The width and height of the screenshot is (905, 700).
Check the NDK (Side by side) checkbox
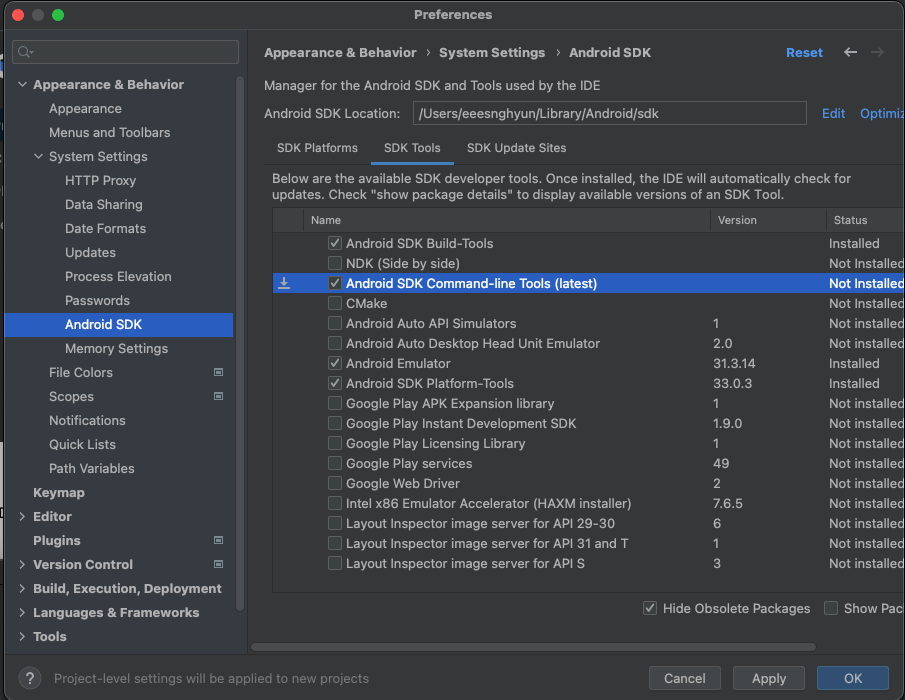[335, 263]
